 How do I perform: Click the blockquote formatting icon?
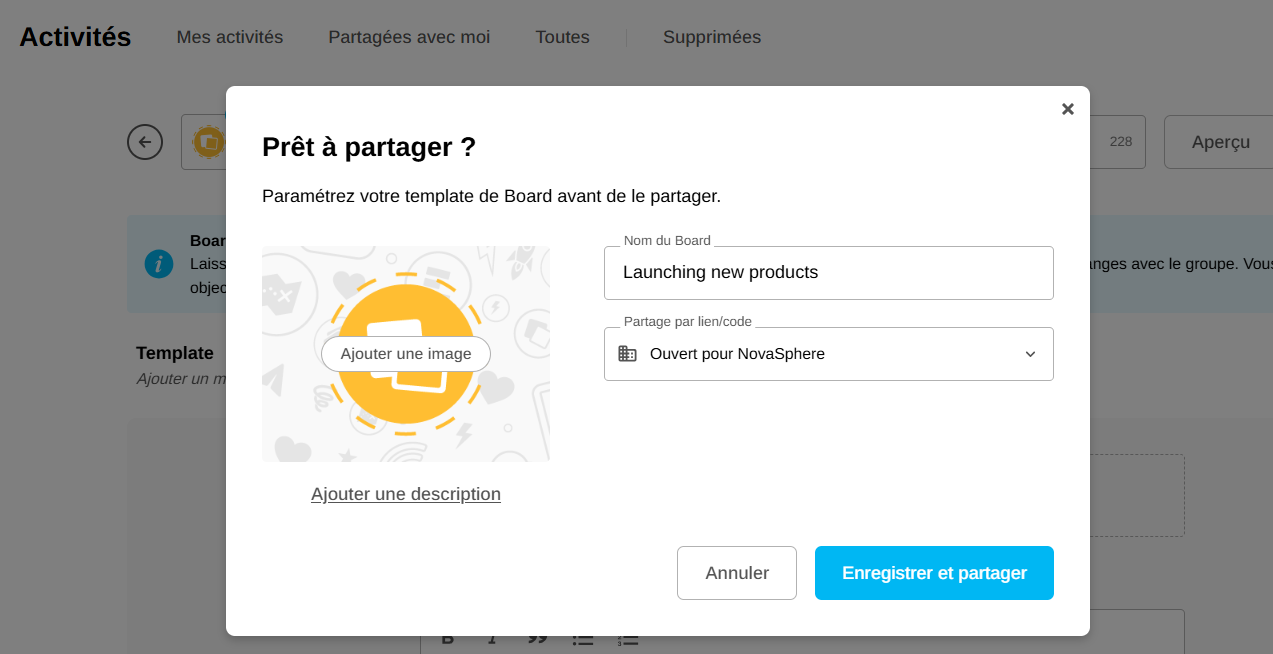pos(537,640)
